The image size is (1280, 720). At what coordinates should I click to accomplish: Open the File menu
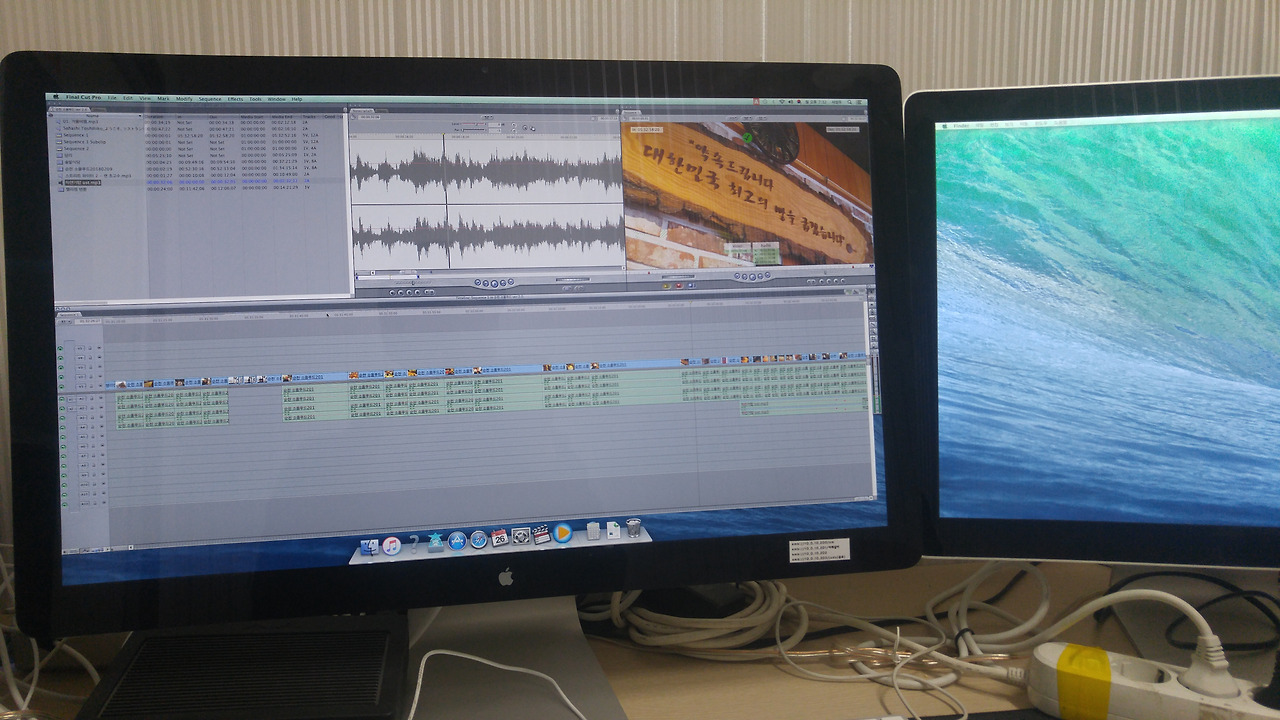coord(113,98)
